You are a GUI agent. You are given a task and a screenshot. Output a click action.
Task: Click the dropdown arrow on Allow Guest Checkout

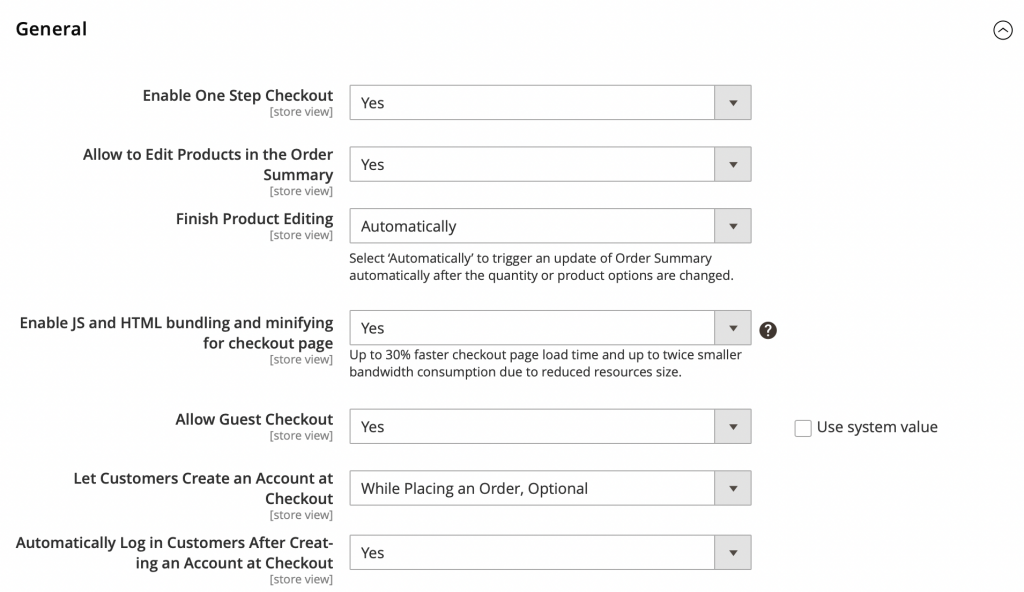[x=733, y=426]
